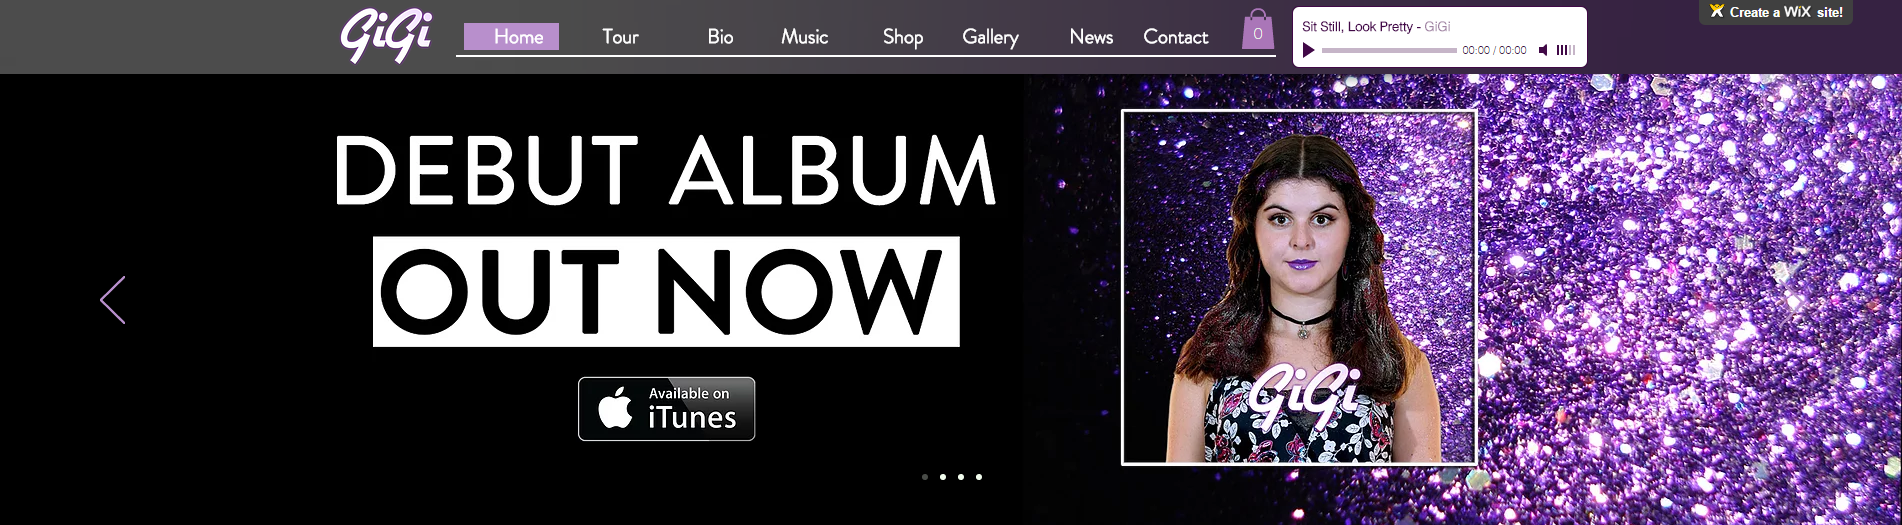Seek on the audio progress bar
Viewport: 1902px width, 525px height.
tap(1389, 50)
